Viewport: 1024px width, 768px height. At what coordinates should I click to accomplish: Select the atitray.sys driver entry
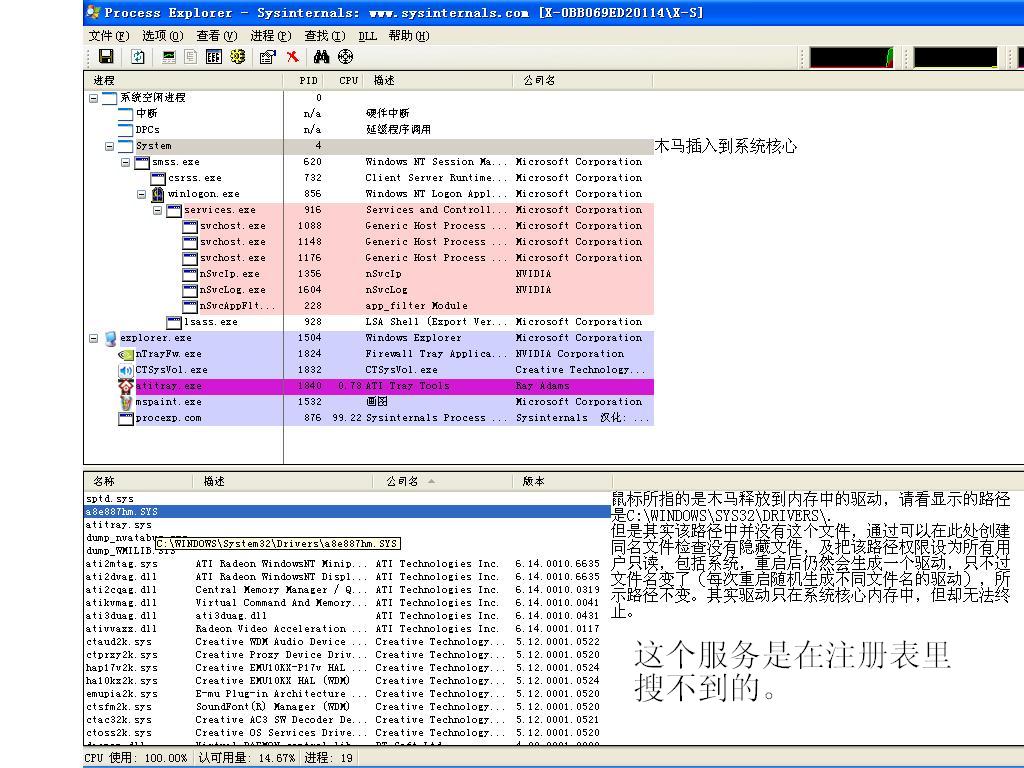347,525
